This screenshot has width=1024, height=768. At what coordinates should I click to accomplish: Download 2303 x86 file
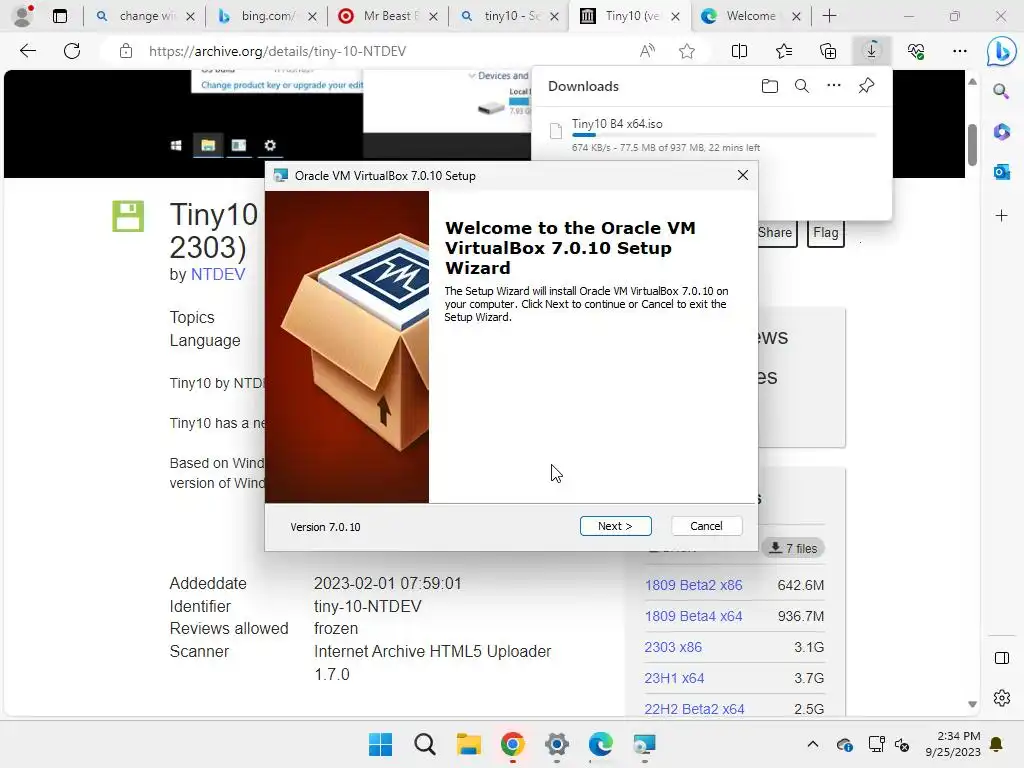click(673, 647)
